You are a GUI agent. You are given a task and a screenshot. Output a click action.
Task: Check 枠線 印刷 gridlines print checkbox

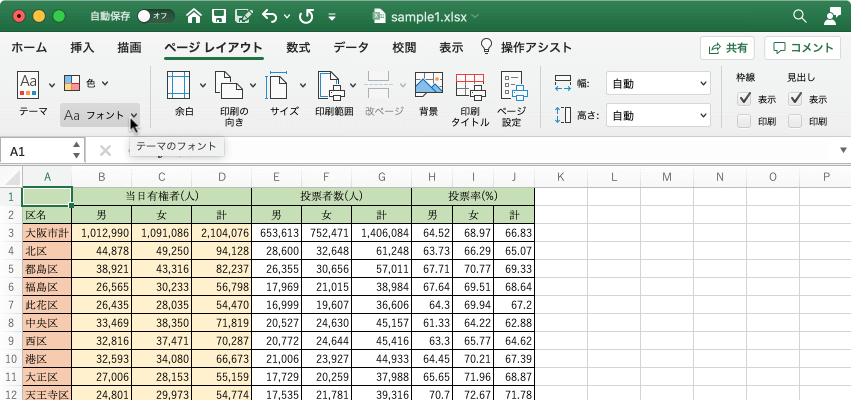(744, 121)
